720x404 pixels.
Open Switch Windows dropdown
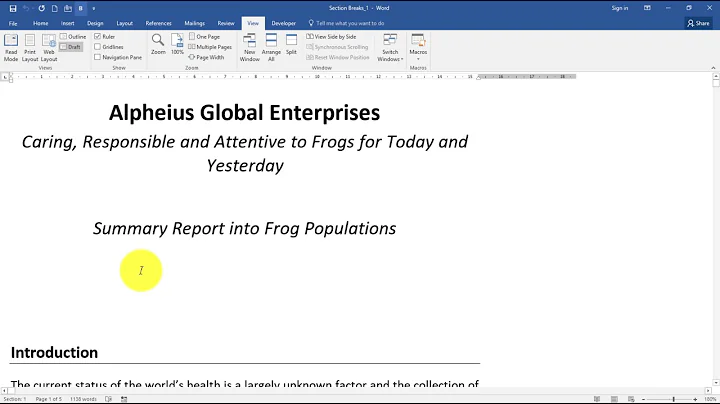pyautogui.click(x=390, y=47)
